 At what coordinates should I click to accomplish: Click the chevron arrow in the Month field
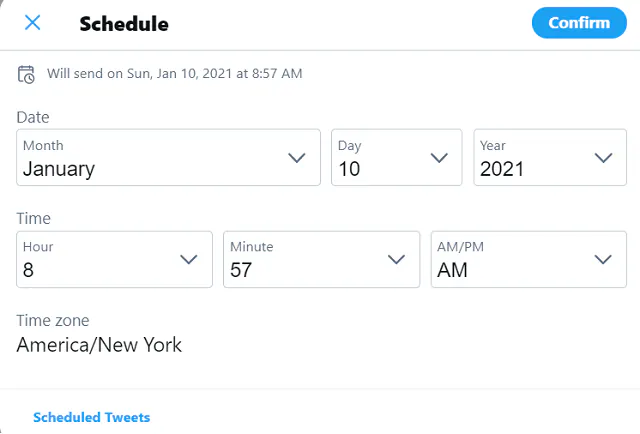297,158
